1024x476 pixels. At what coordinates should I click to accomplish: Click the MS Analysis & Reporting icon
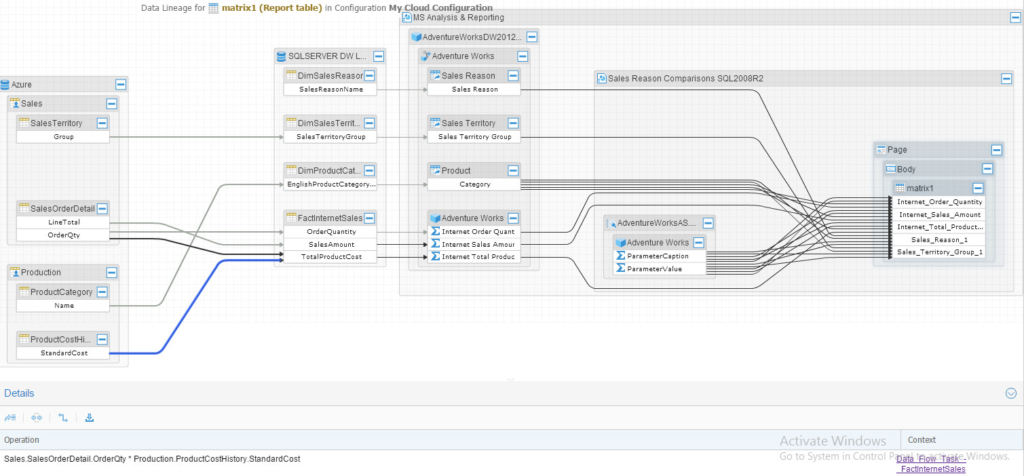407,18
